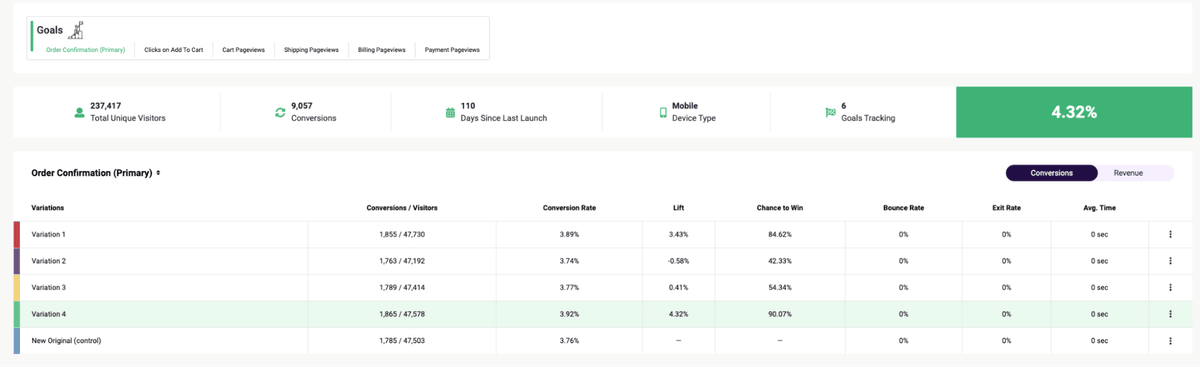This screenshot has height=367, width=1200.
Task: Open the Shipping Pageviews goal tab
Action: coord(311,49)
